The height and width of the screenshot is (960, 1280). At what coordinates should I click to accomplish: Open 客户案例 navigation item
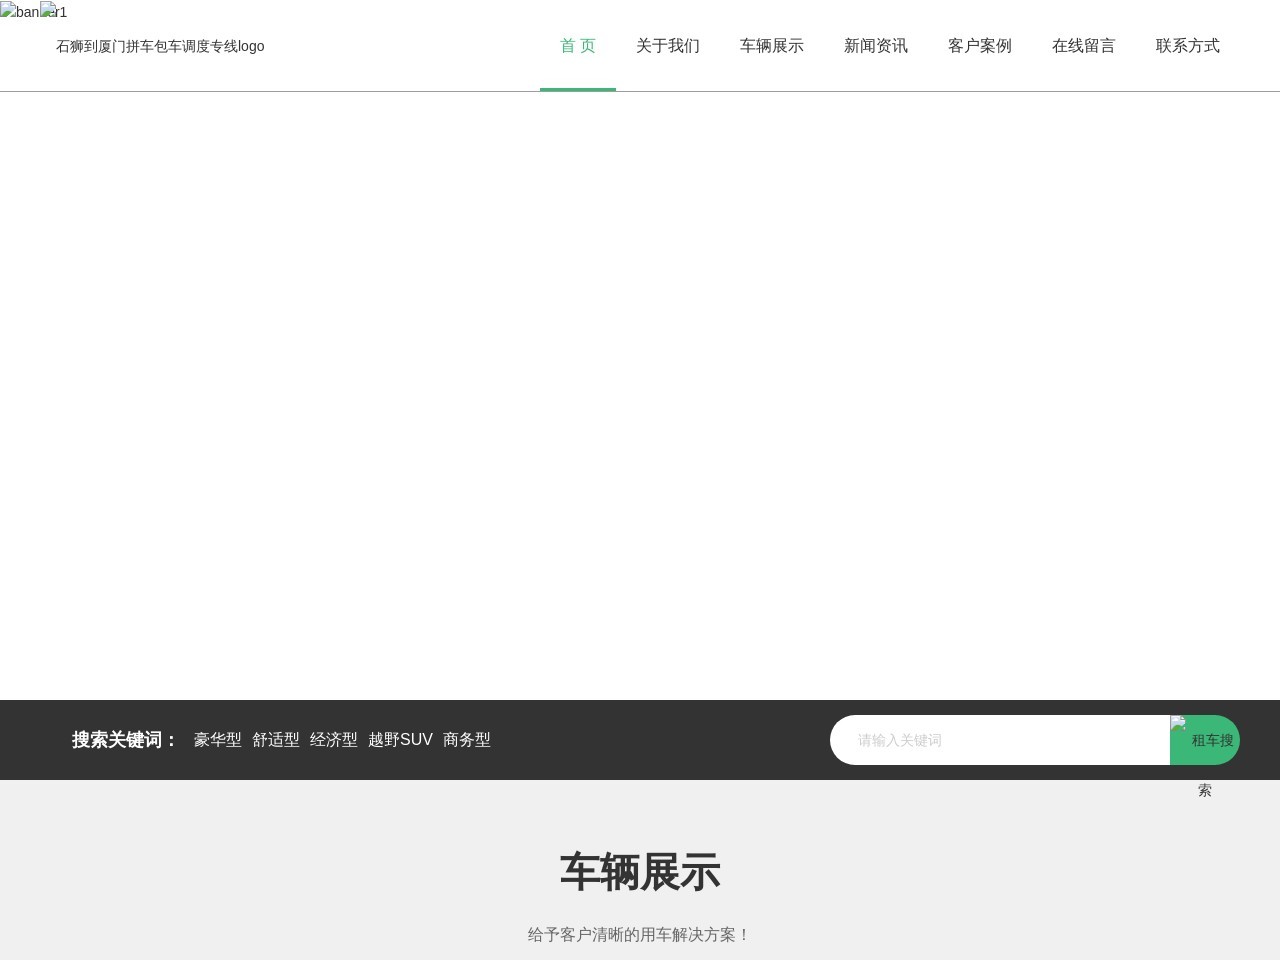(980, 45)
